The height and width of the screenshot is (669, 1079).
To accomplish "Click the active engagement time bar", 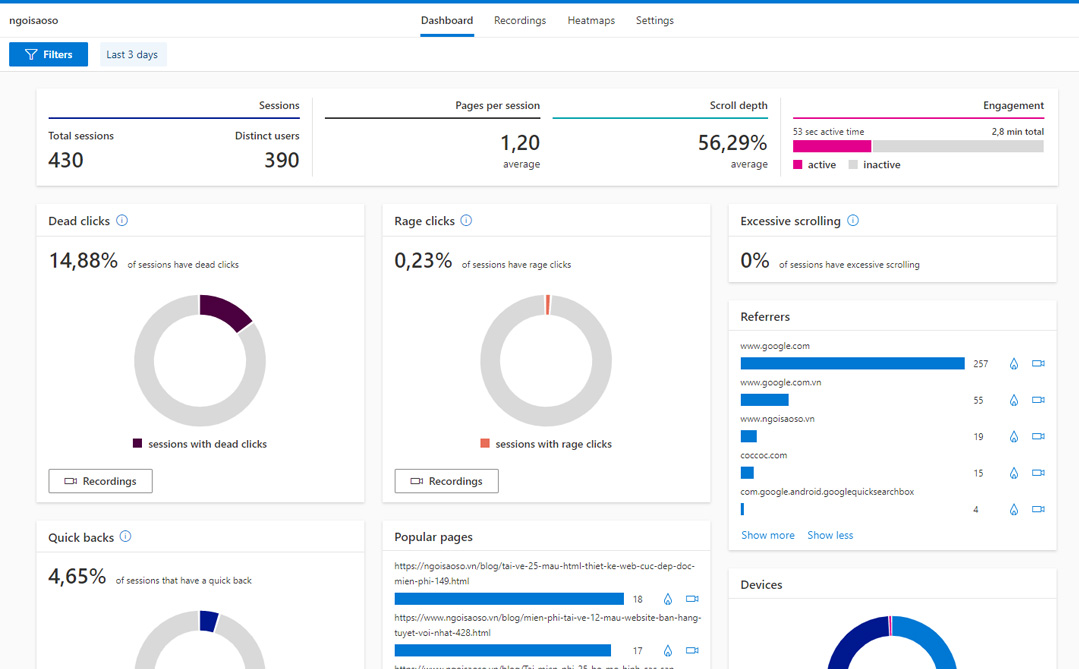I will [831, 146].
